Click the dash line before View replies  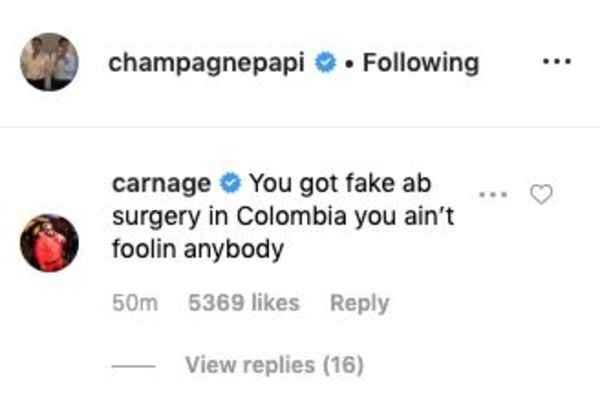click(x=134, y=366)
